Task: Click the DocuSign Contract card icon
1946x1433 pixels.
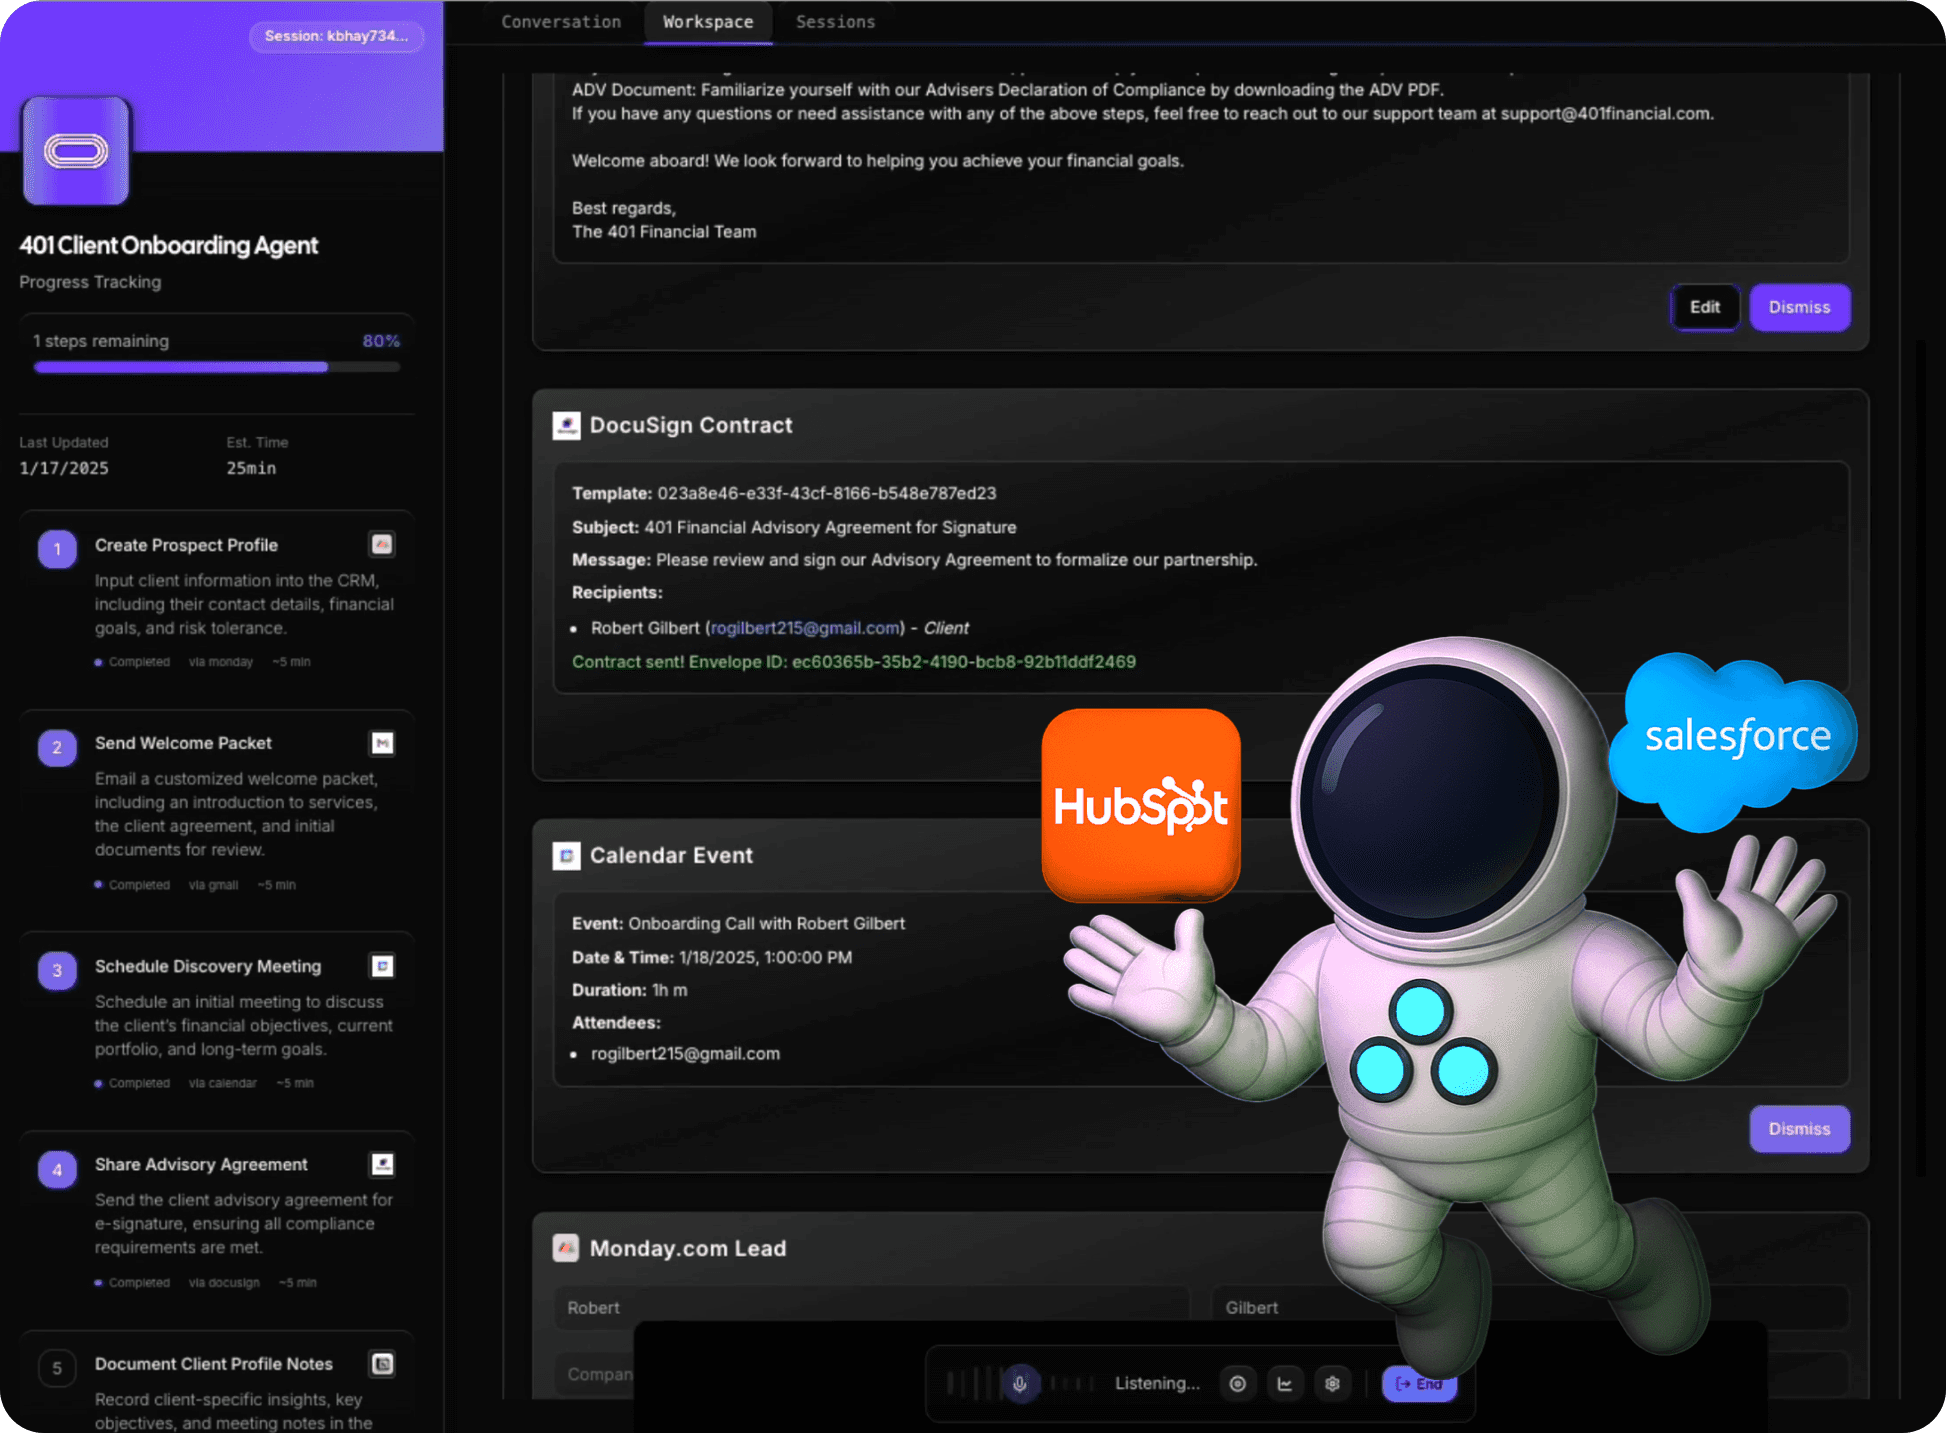Action: click(x=566, y=425)
